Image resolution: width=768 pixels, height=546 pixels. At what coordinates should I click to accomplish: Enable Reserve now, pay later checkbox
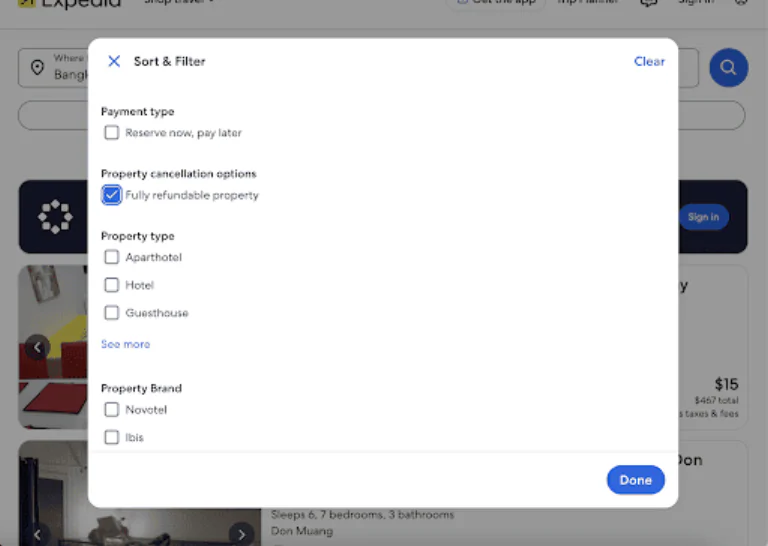pyautogui.click(x=112, y=133)
